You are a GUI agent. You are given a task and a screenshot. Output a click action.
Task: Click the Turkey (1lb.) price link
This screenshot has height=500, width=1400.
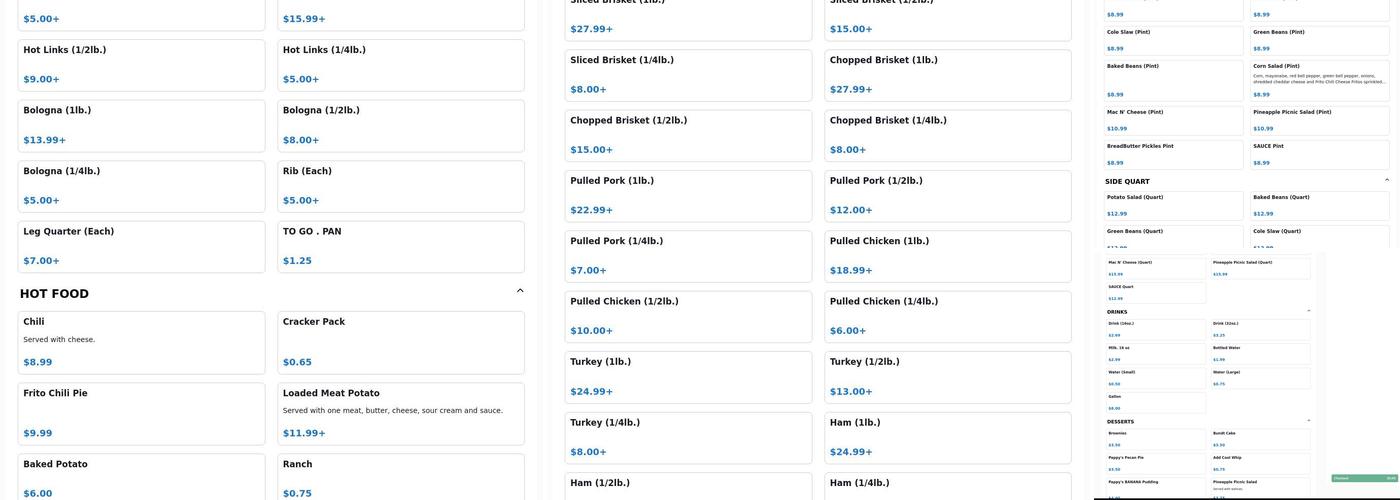point(591,391)
